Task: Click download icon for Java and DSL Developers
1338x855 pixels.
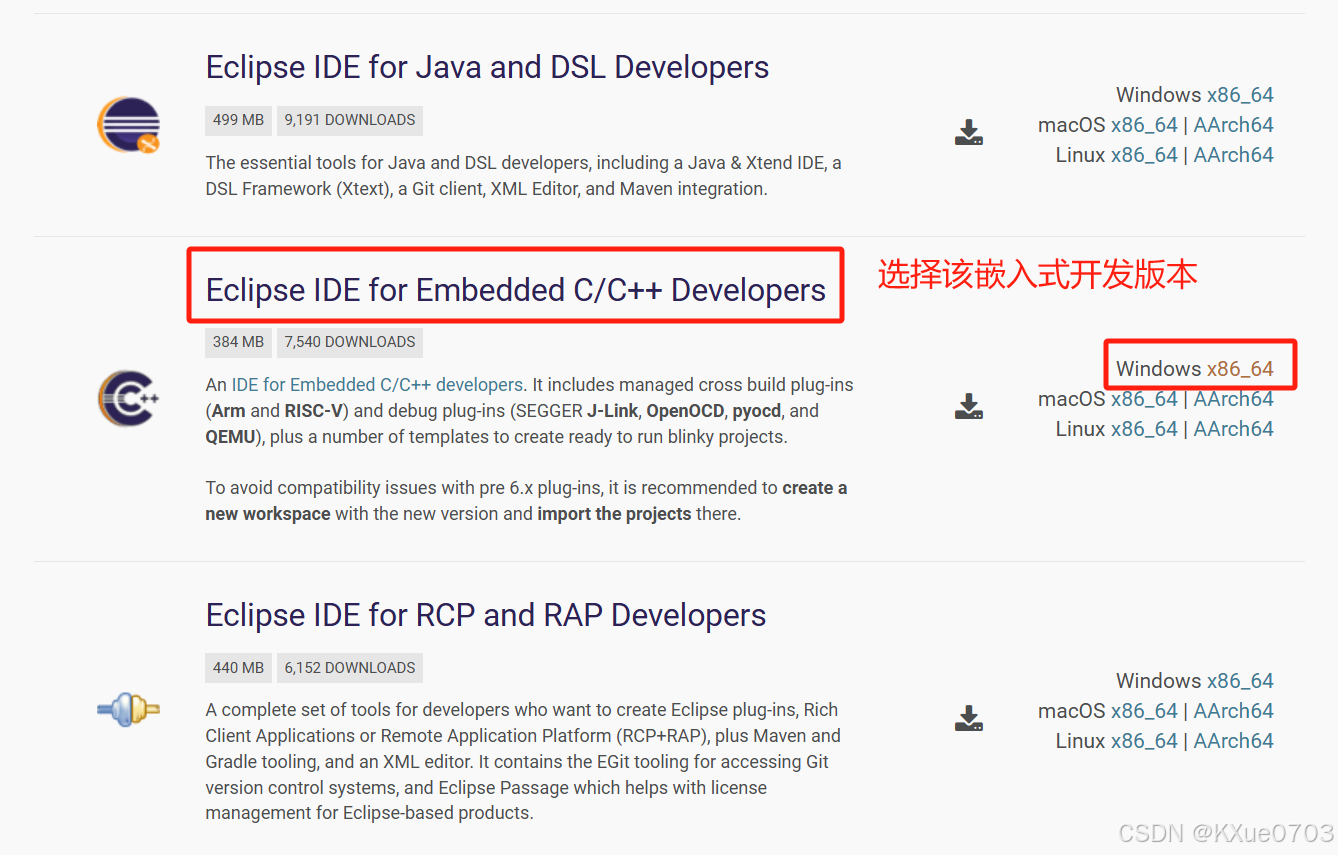Action: click(x=968, y=133)
